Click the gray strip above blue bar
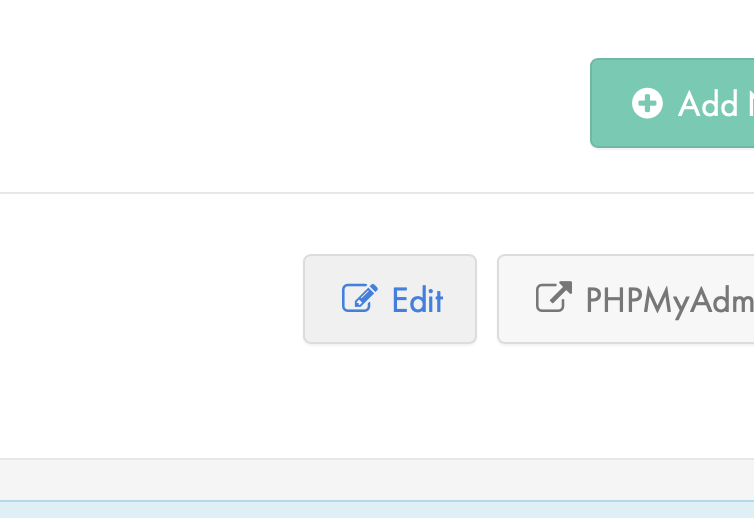The width and height of the screenshot is (754, 518). coord(377,480)
